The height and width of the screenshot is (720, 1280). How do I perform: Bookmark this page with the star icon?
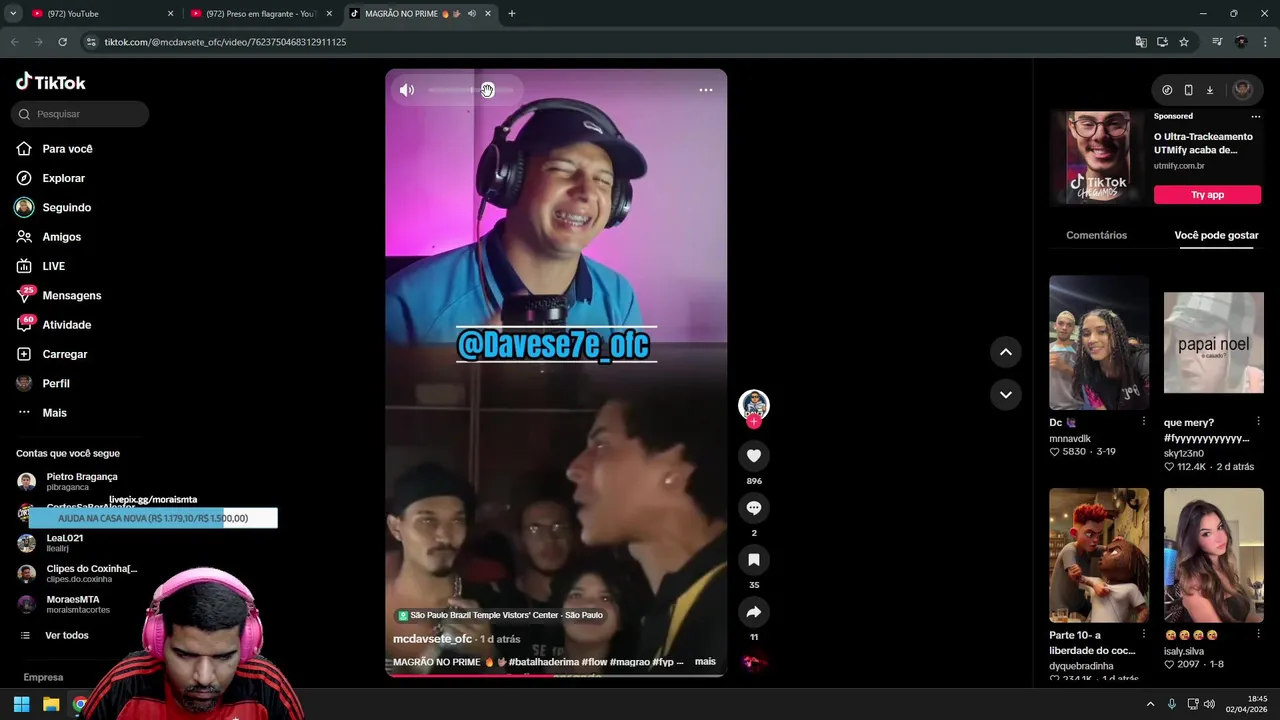[x=1184, y=42]
